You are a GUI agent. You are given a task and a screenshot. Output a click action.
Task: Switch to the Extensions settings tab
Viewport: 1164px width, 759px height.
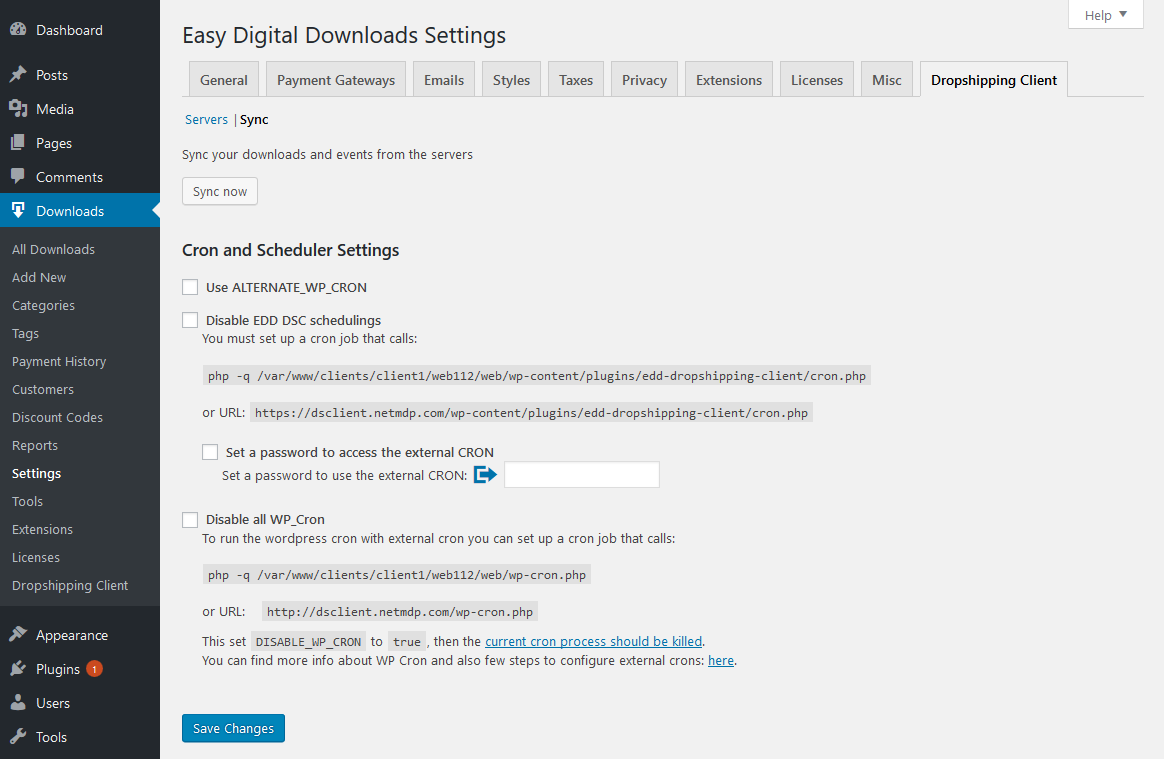pos(729,79)
